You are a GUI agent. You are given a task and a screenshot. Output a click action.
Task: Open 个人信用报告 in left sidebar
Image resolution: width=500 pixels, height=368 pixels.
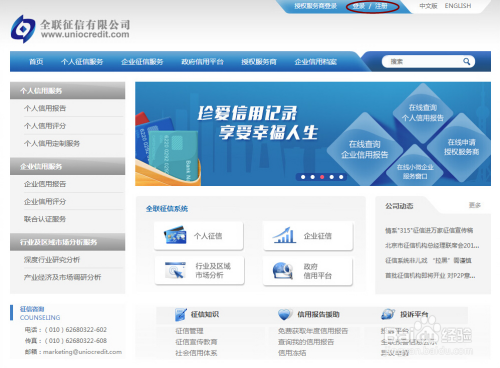pyautogui.click(x=45, y=108)
